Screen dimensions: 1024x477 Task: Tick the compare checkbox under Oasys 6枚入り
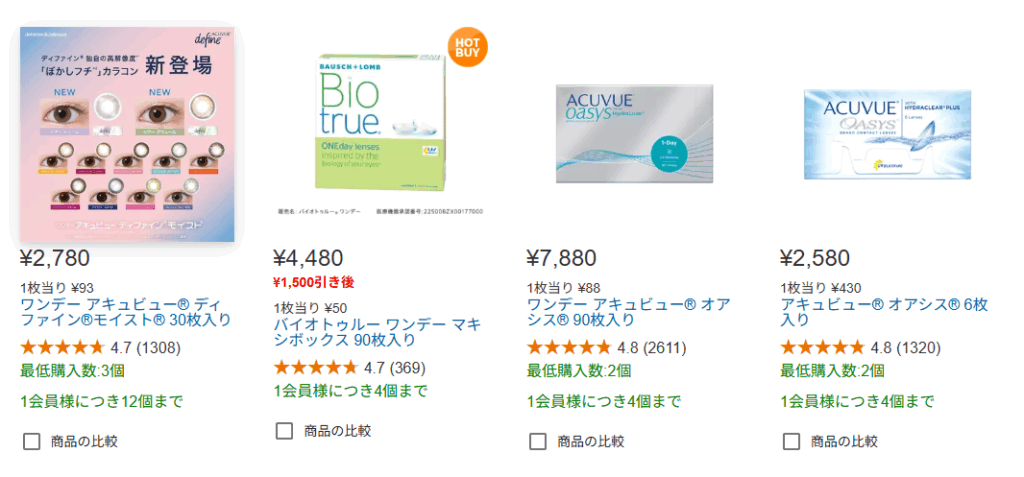coord(791,441)
